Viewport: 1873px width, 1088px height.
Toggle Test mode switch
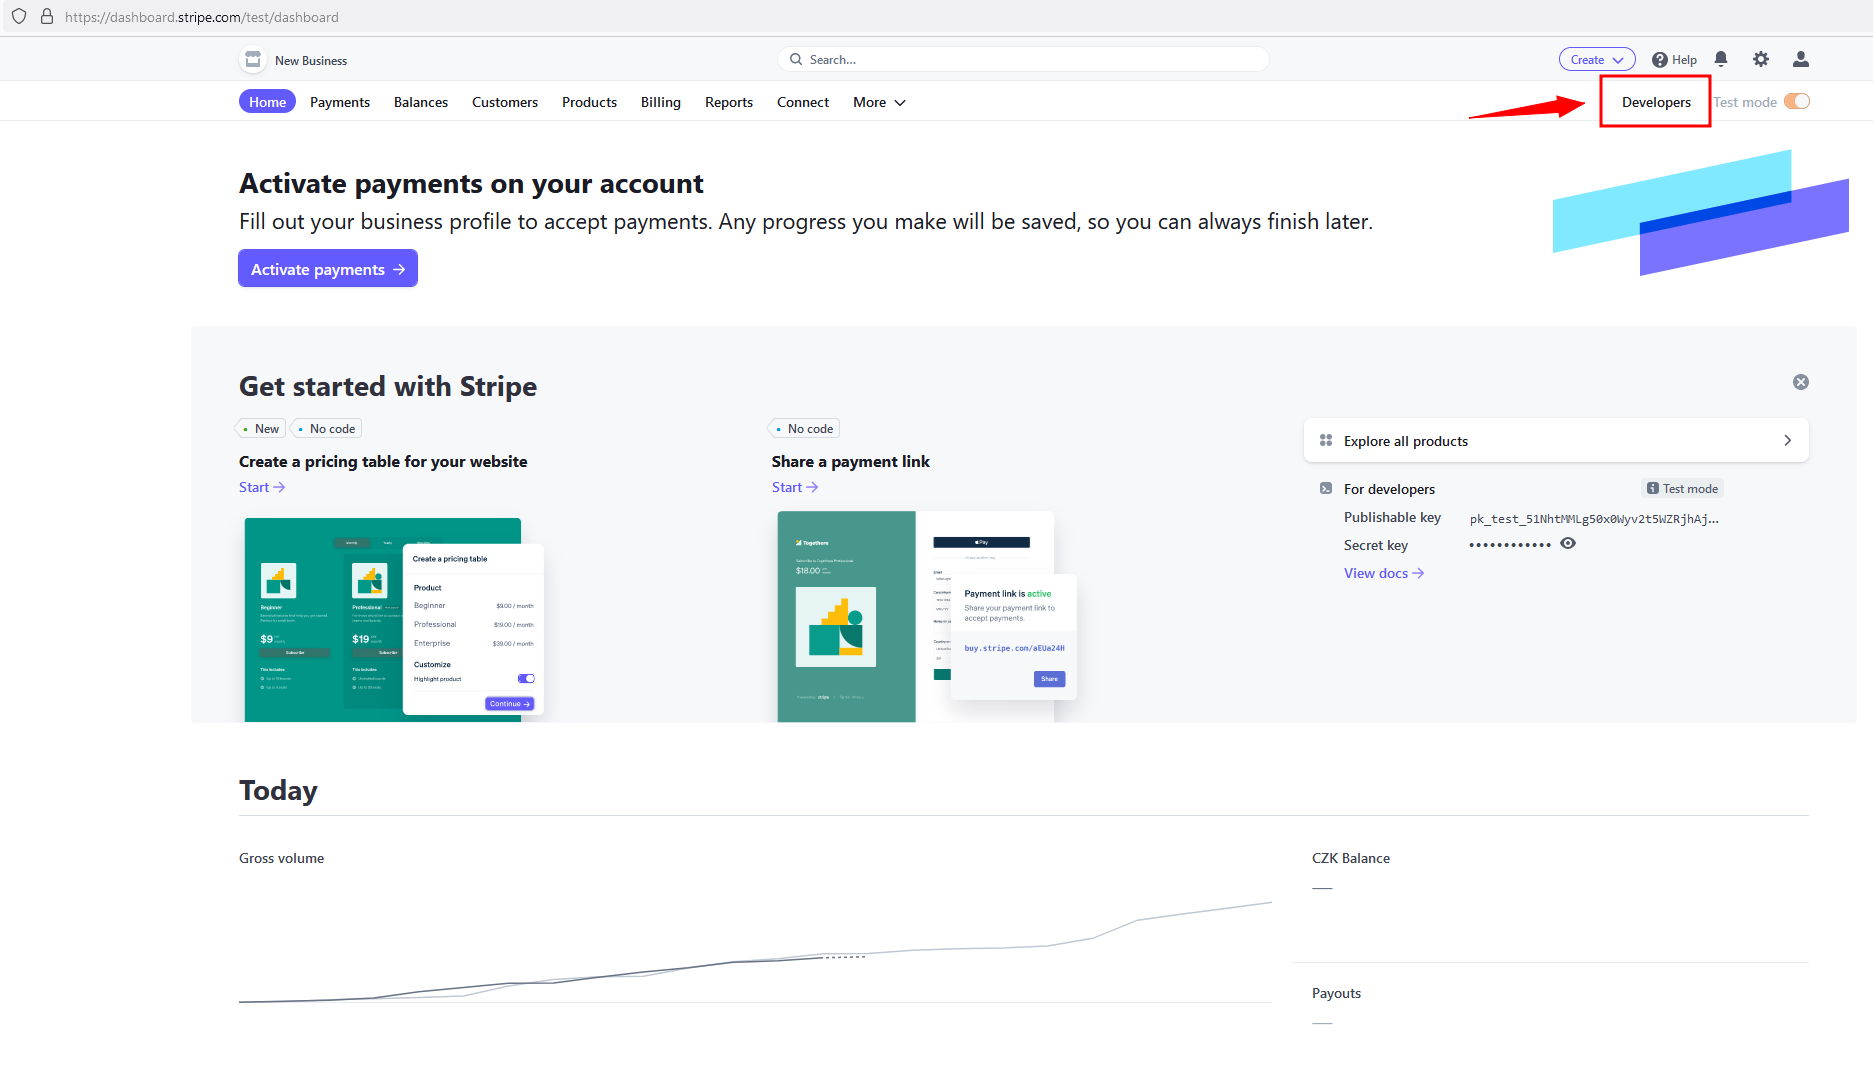click(x=1797, y=101)
